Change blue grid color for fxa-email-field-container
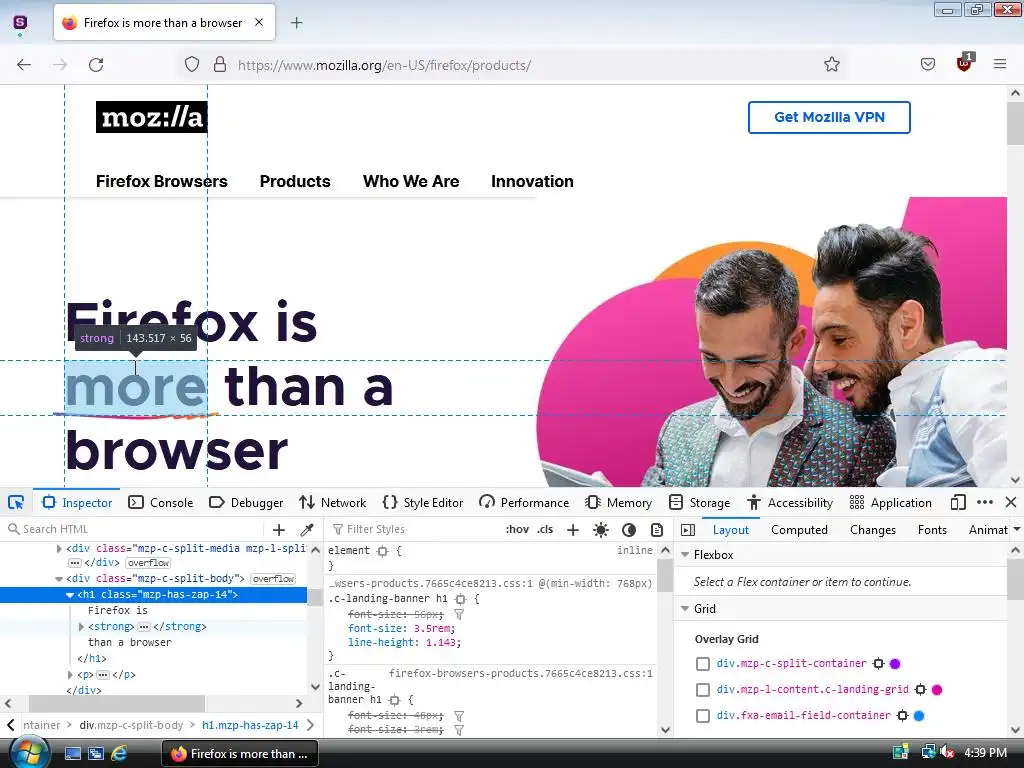This screenshot has width=1024, height=768. 919,716
